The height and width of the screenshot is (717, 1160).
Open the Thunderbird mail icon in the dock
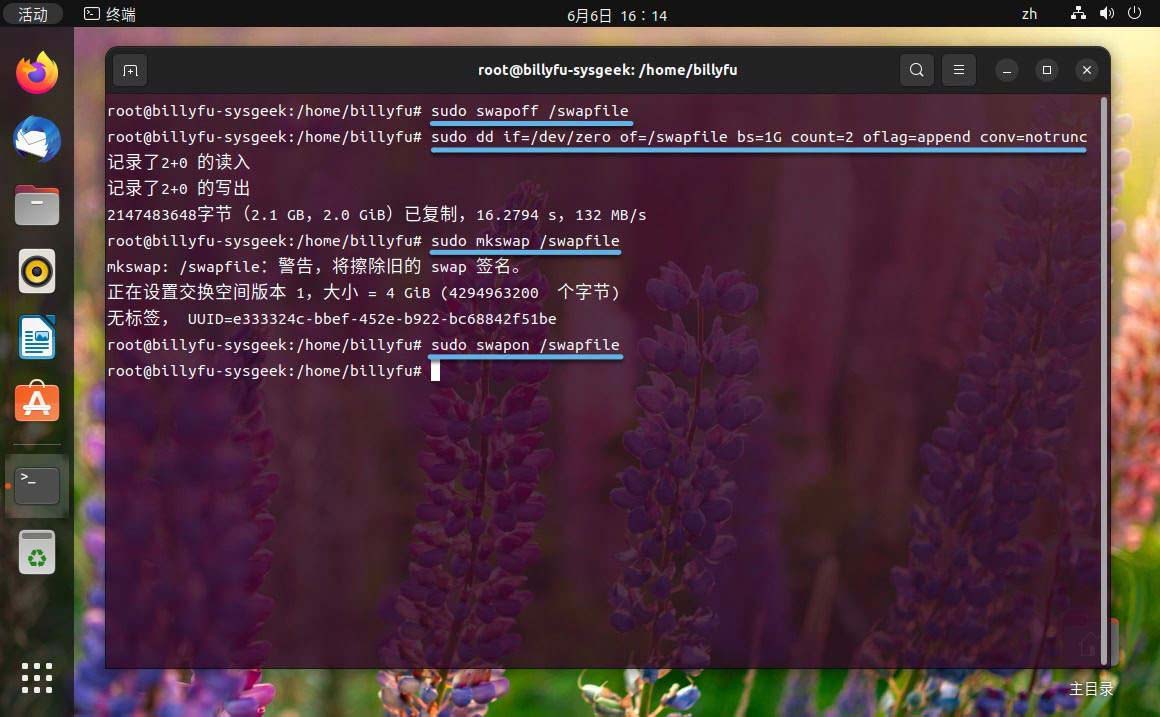(x=36, y=138)
